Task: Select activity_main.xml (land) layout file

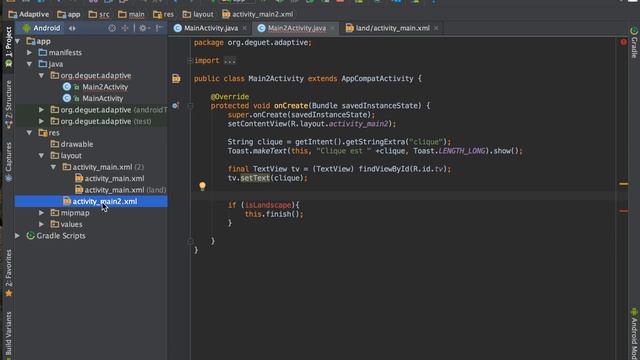Action: click(125, 190)
